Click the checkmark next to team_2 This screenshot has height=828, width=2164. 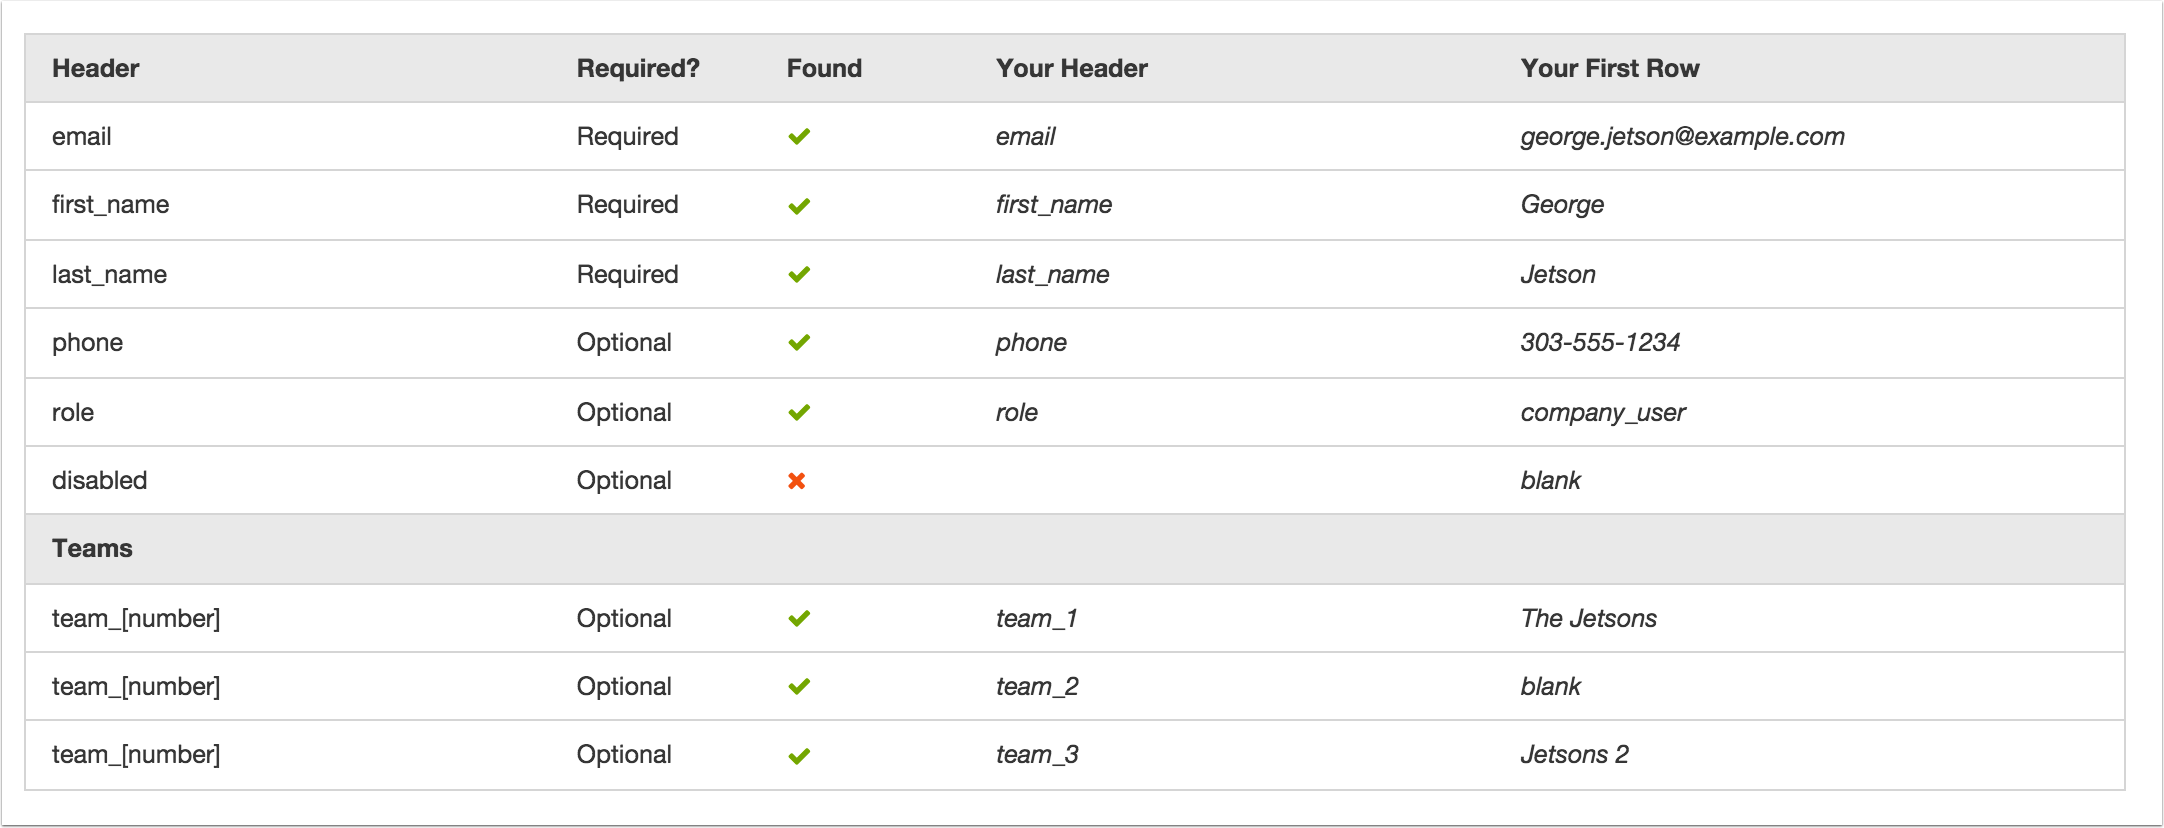pos(799,687)
